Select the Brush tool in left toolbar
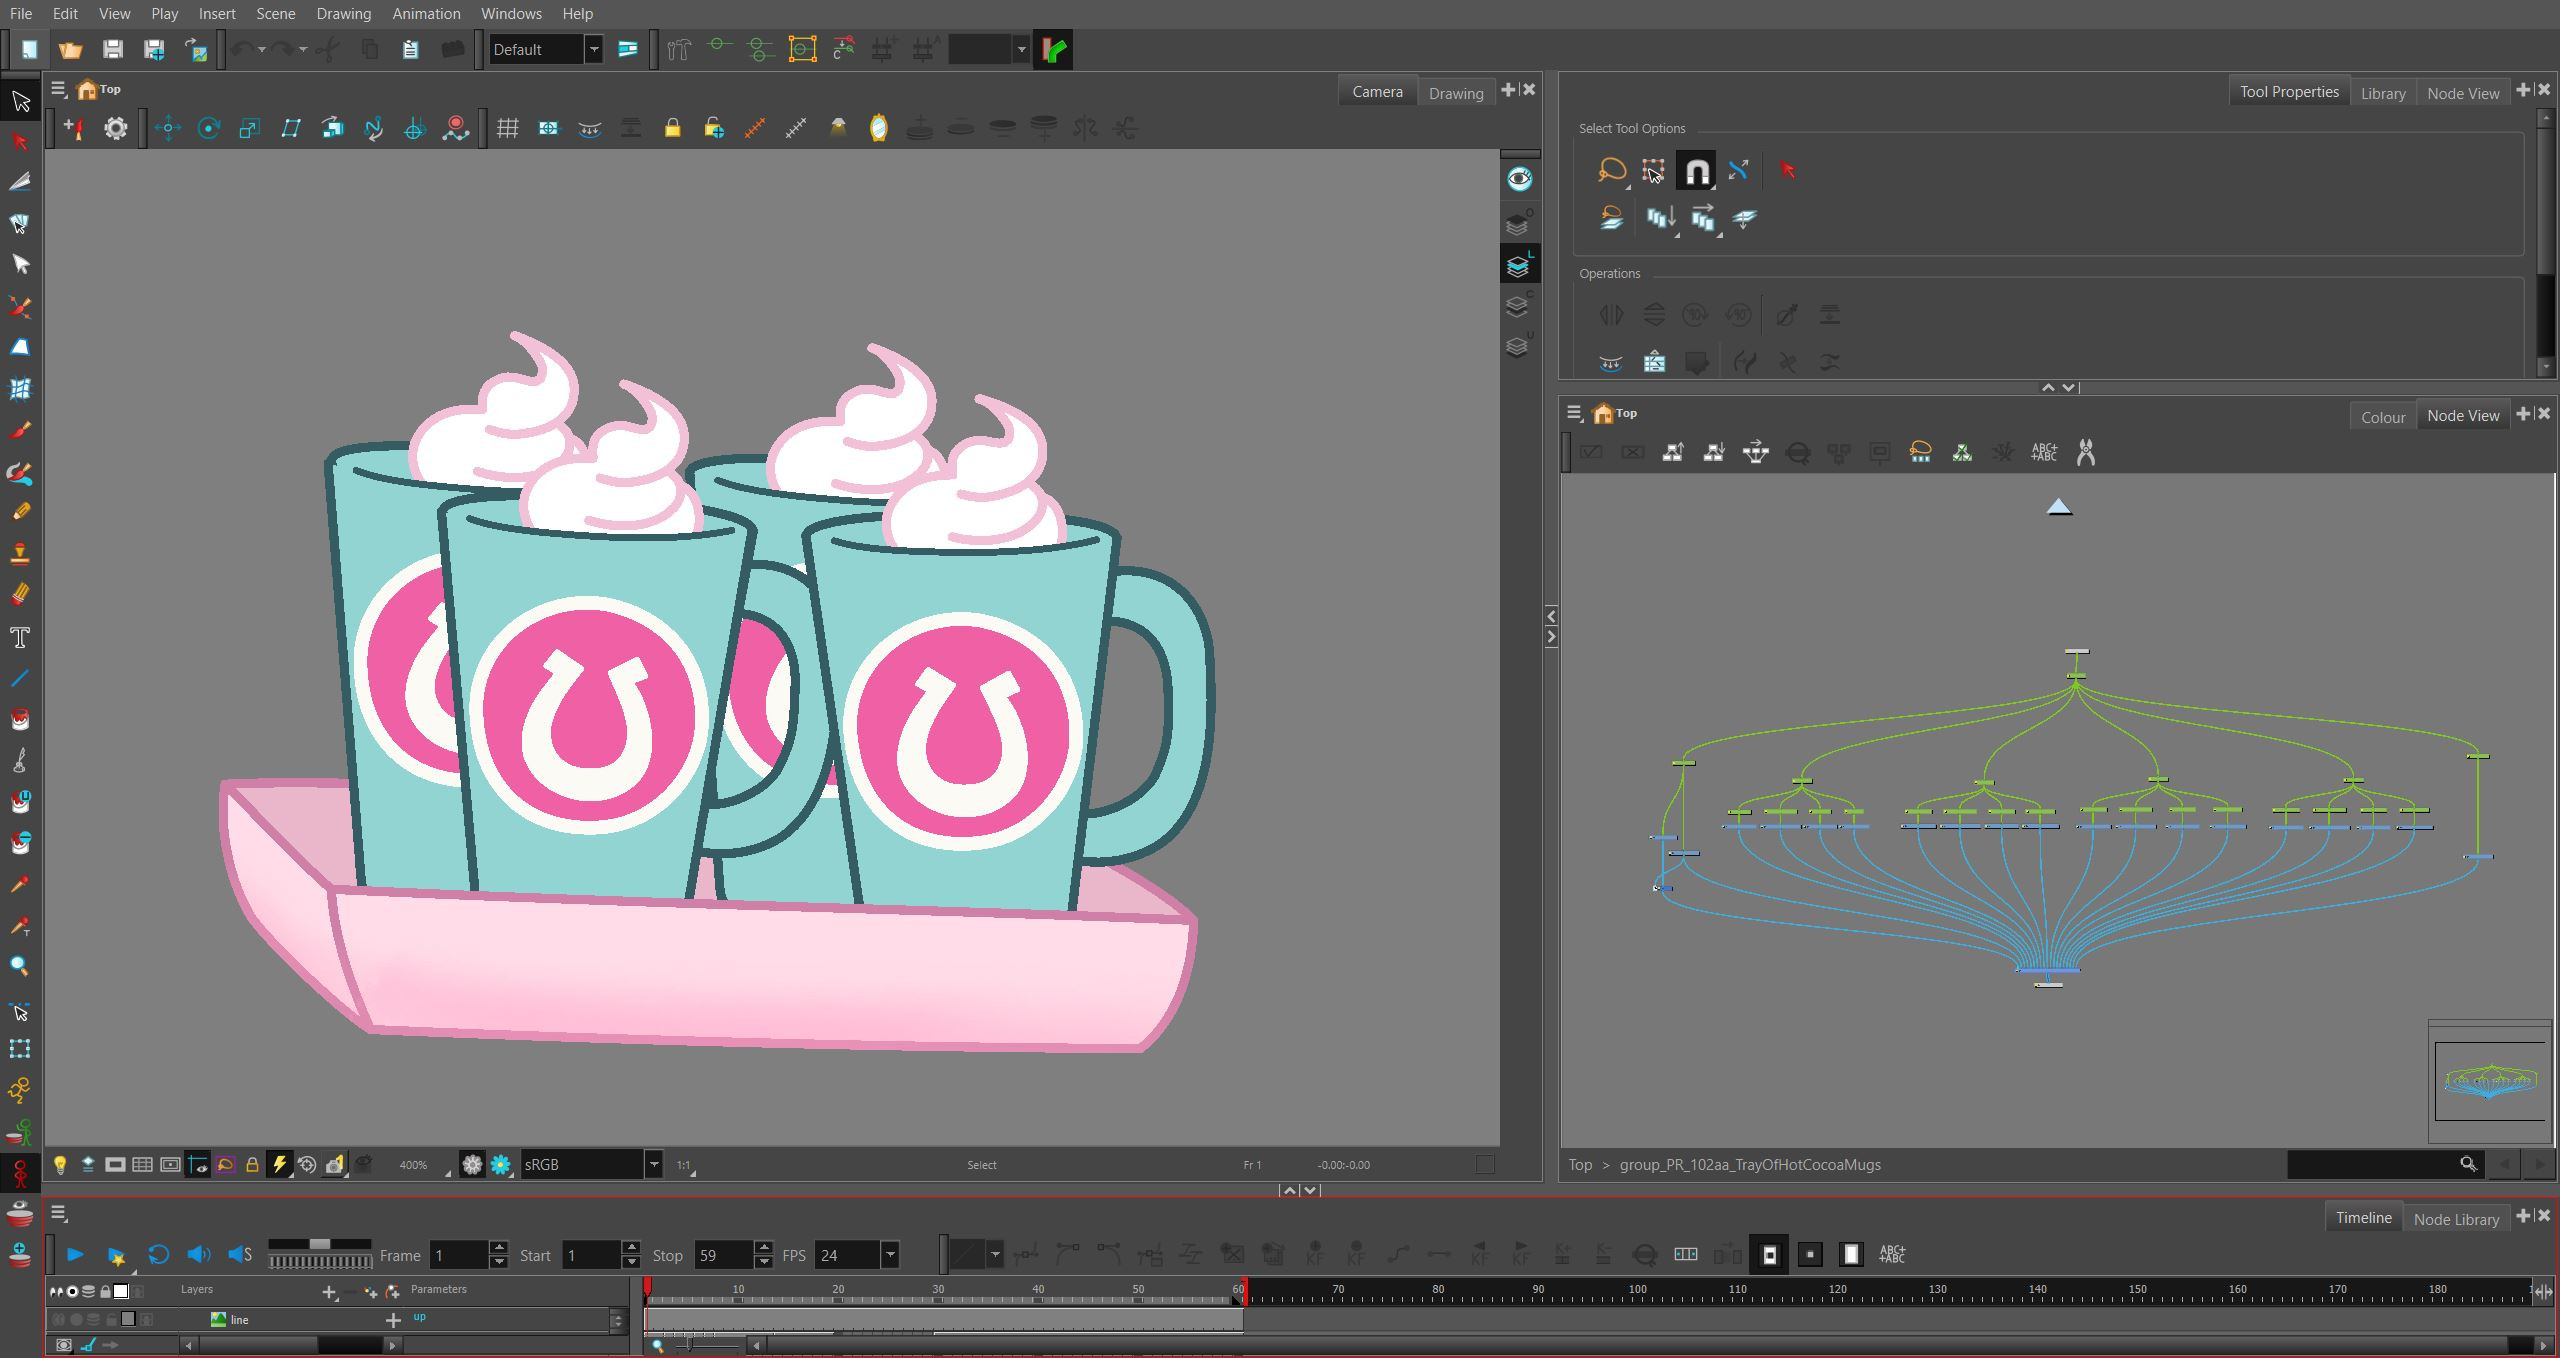Screen dimensions: 2560x1358 coord(20,431)
